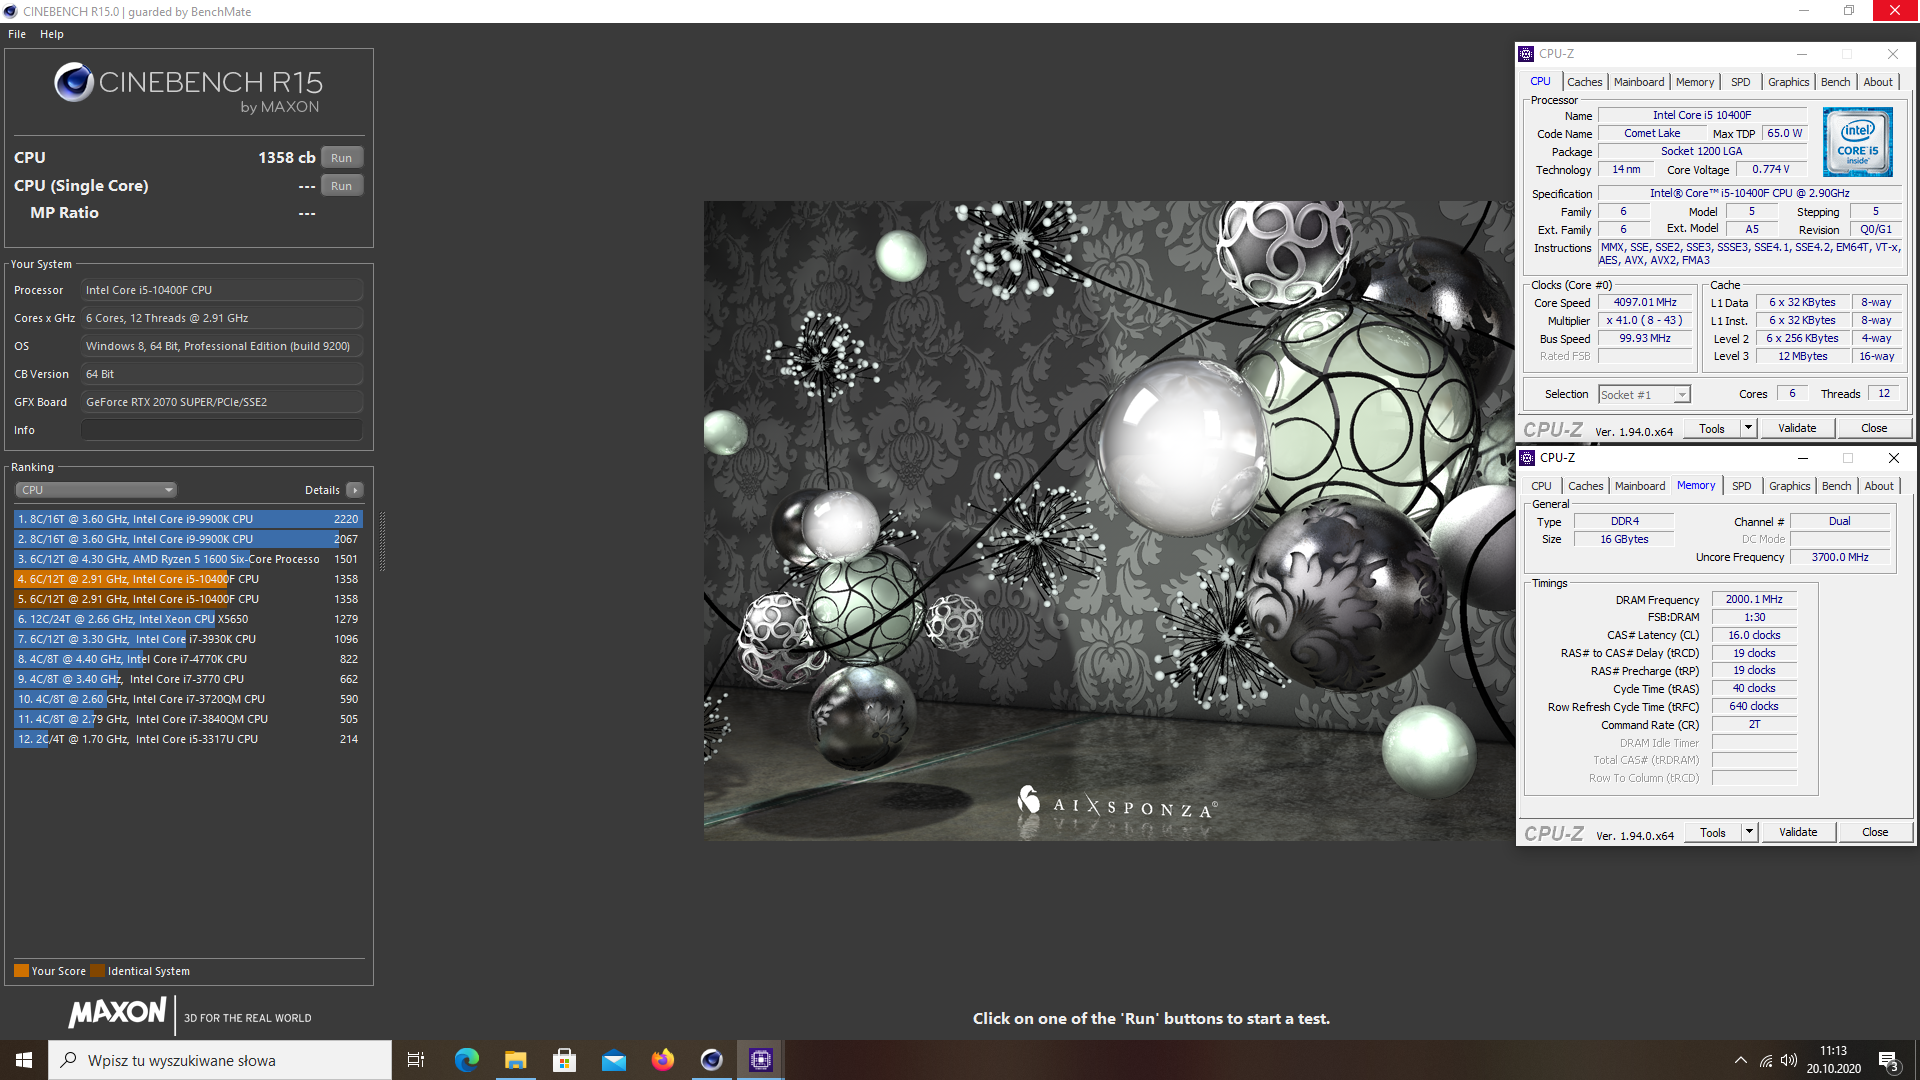Run the CPU benchmark test
1920x1080 pixels.
pos(342,158)
